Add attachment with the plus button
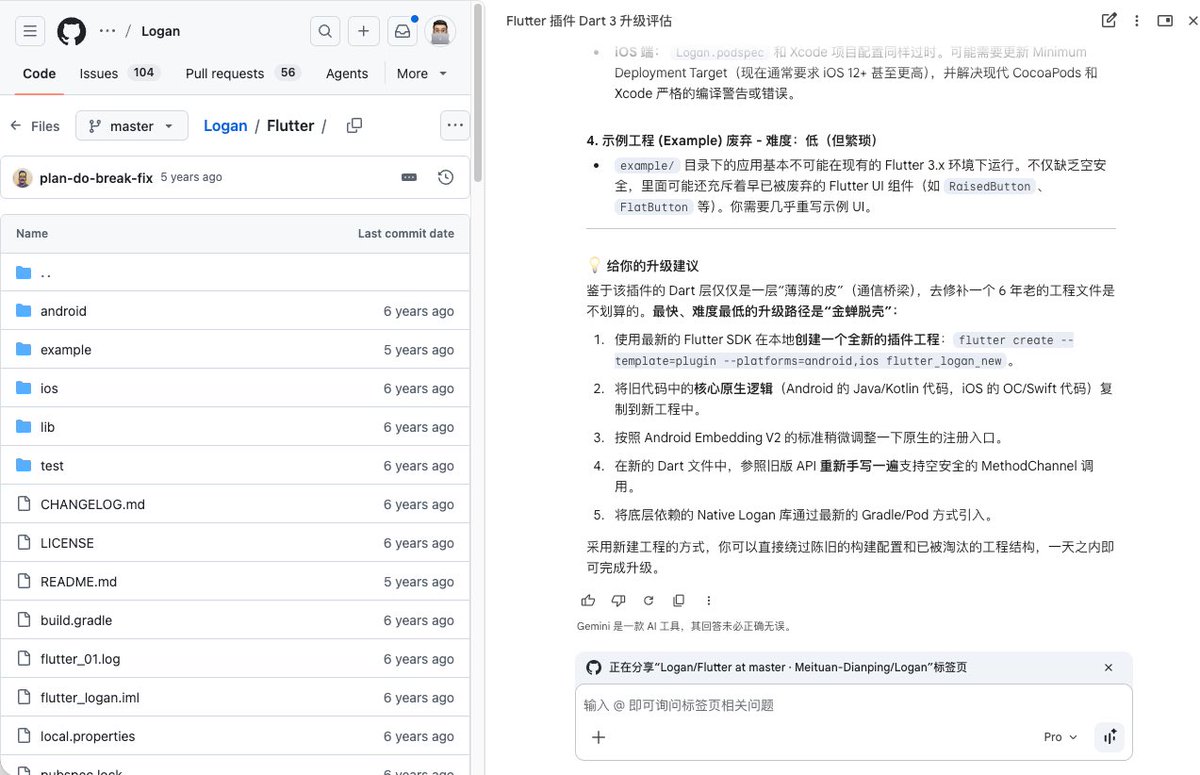The width and height of the screenshot is (1200, 775). (598, 737)
